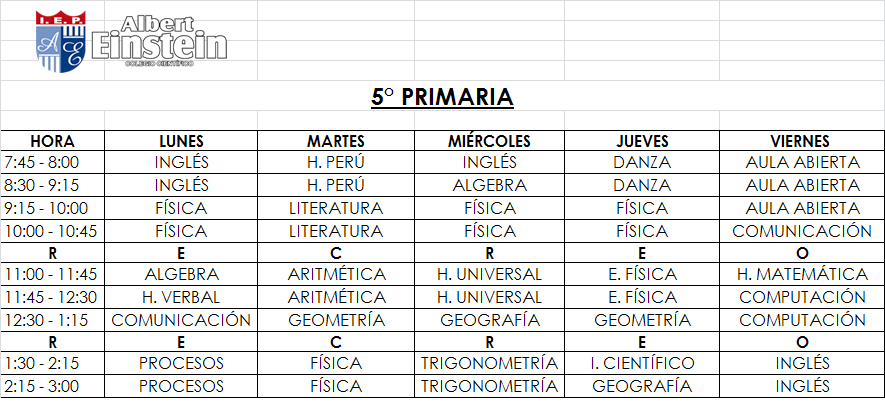Select Friday's COMUNICACIÓN cell
885x407 pixels.
(x=801, y=230)
